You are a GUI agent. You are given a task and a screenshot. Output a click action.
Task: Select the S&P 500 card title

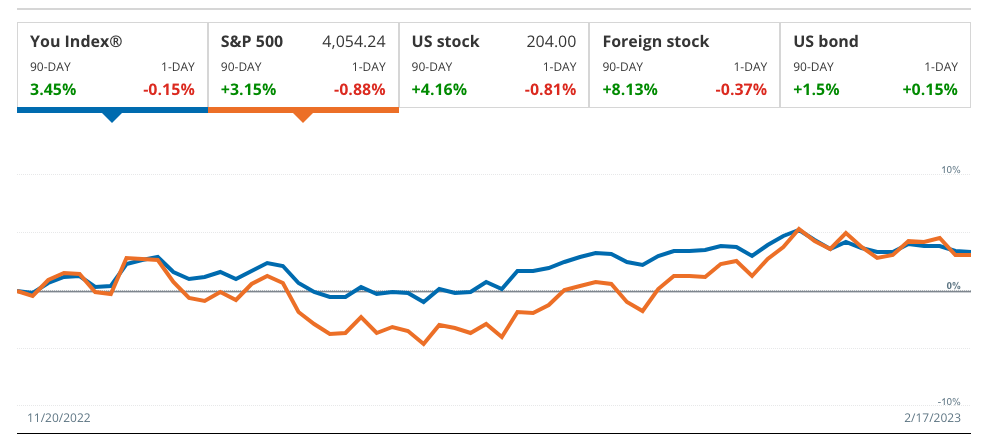(x=252, y=42)
